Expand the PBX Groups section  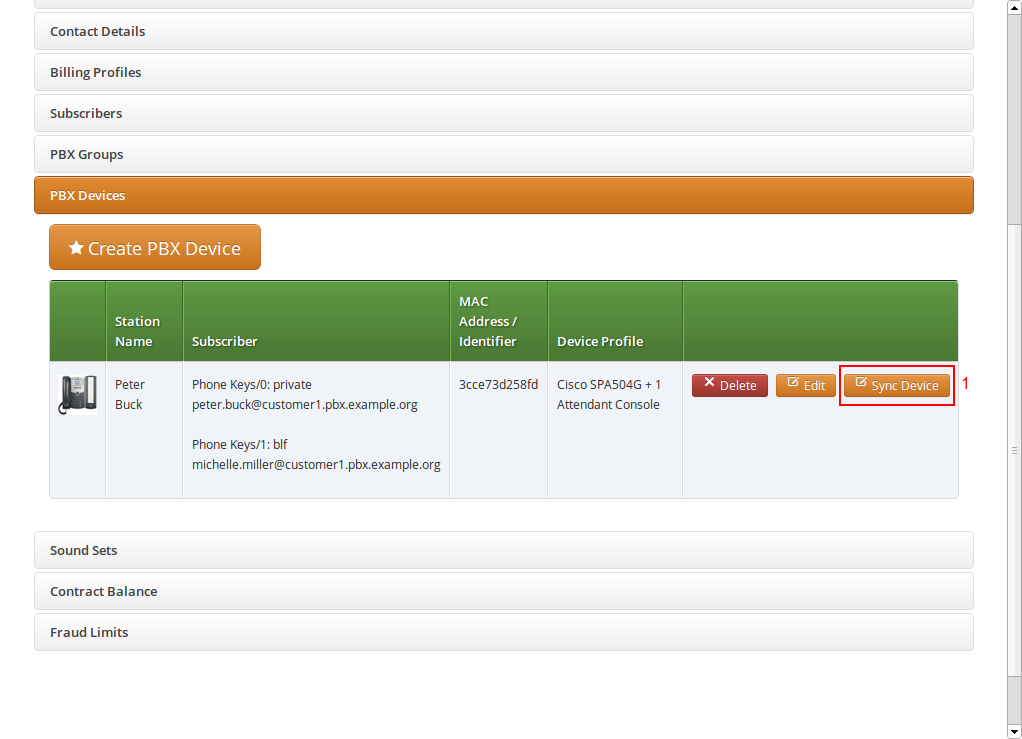[504, 154]
